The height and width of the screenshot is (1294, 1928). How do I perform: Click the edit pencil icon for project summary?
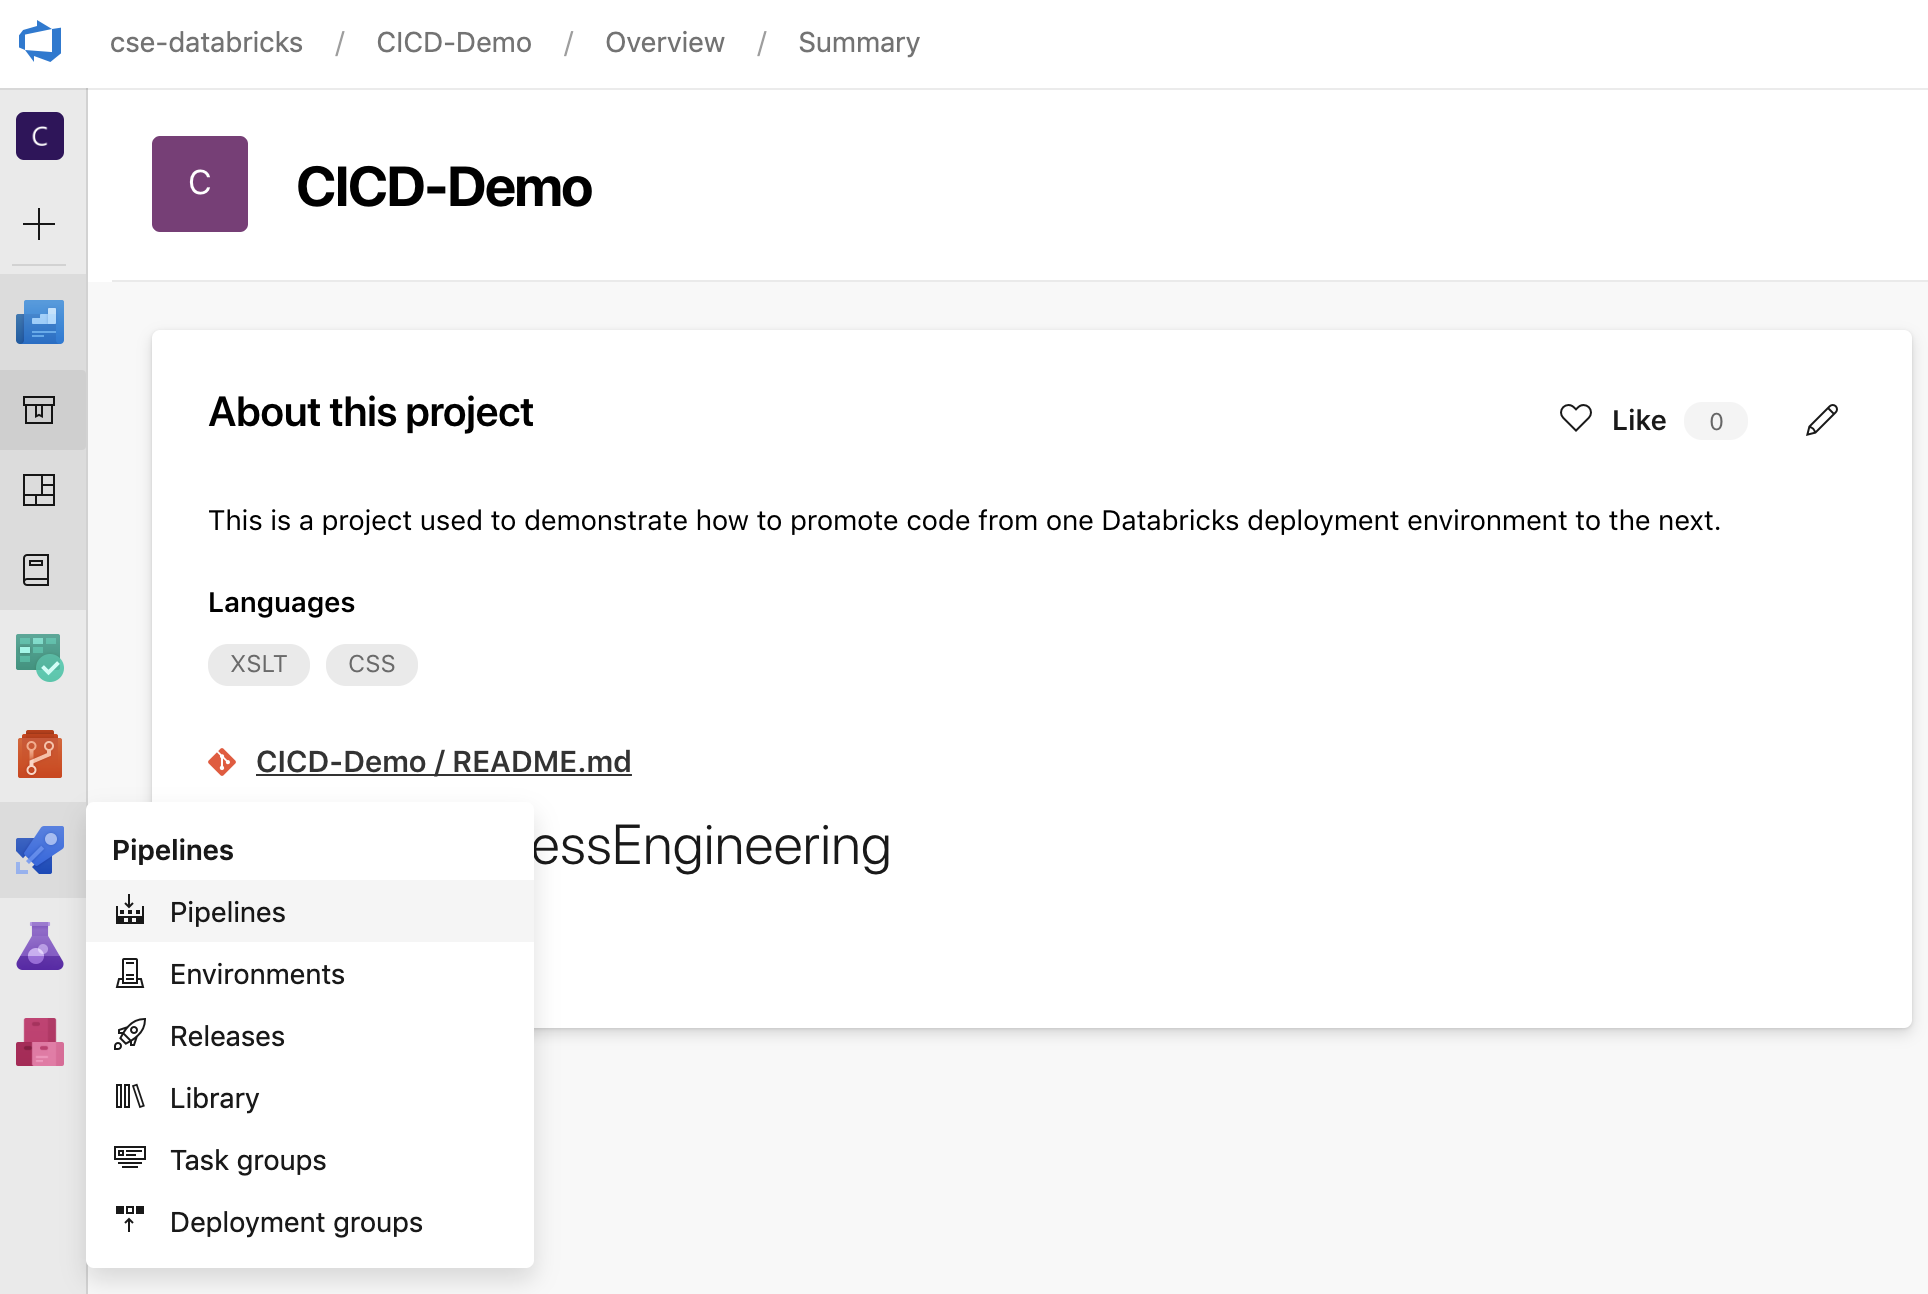(x=1824, y=420)
